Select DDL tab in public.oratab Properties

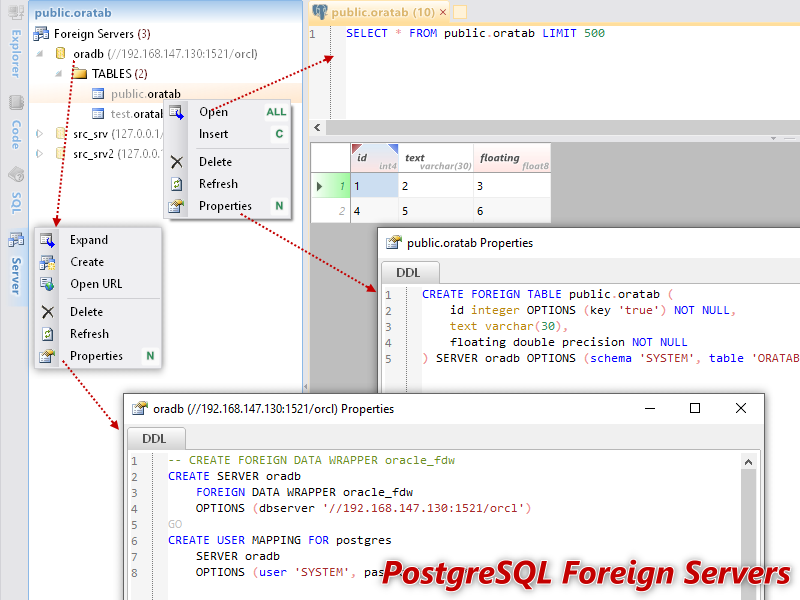pos(409,273)
